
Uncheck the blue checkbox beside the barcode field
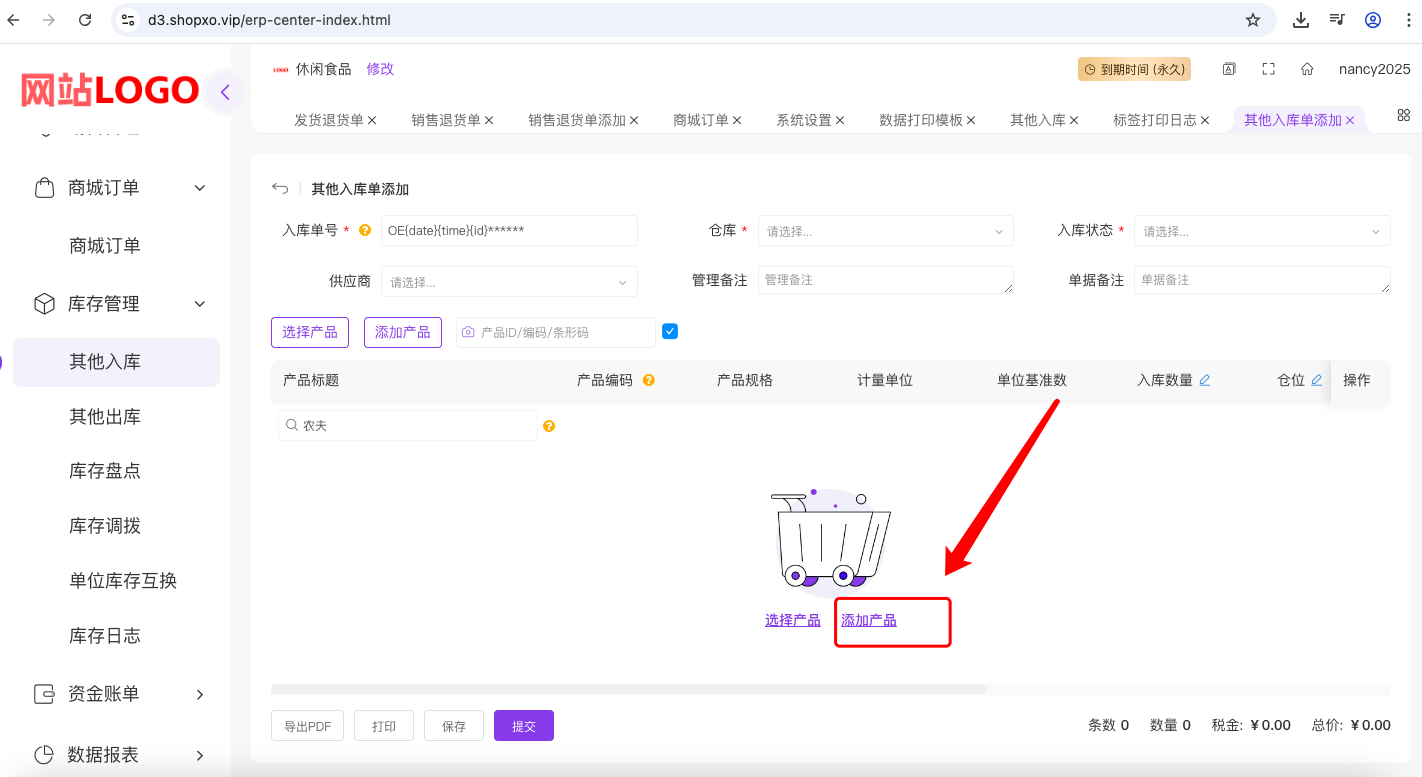click(x=670, y=331)
